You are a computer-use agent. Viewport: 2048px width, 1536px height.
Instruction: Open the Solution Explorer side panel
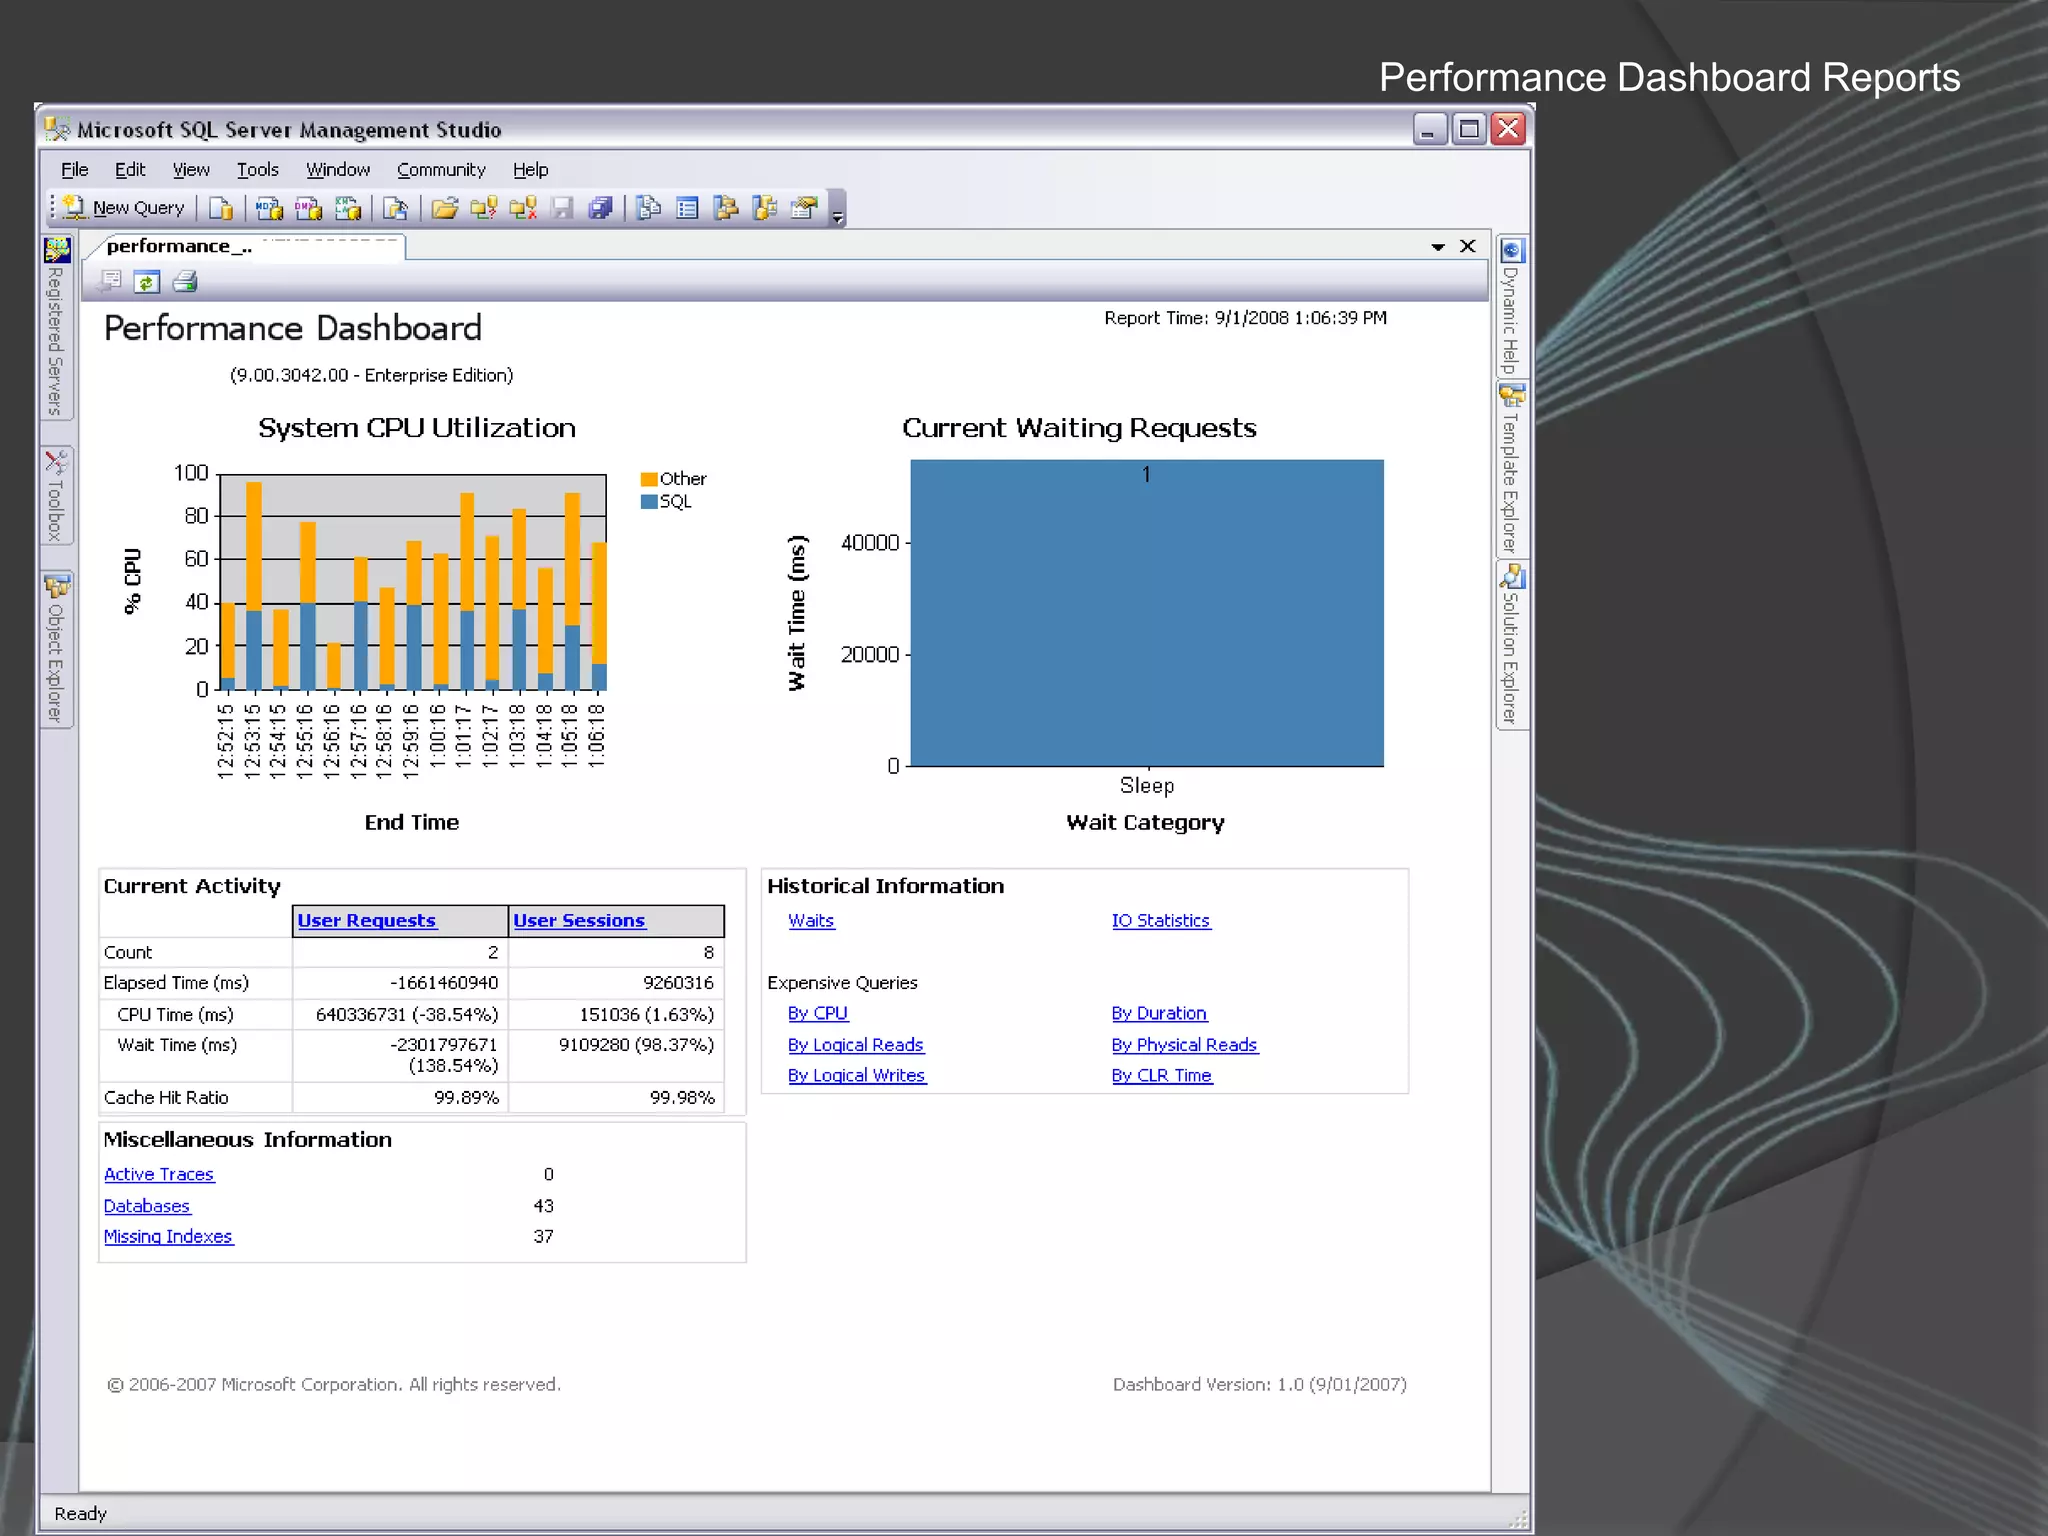[1511, 645]
